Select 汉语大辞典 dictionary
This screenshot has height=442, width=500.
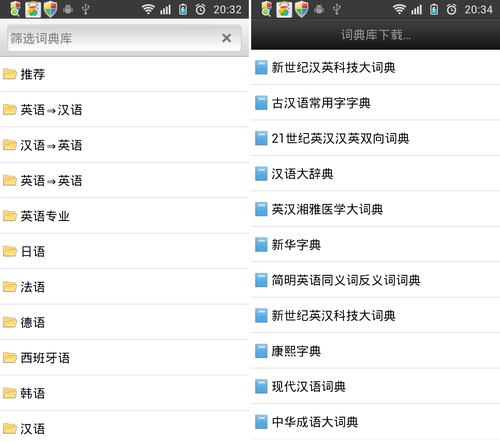click(375, 174)
